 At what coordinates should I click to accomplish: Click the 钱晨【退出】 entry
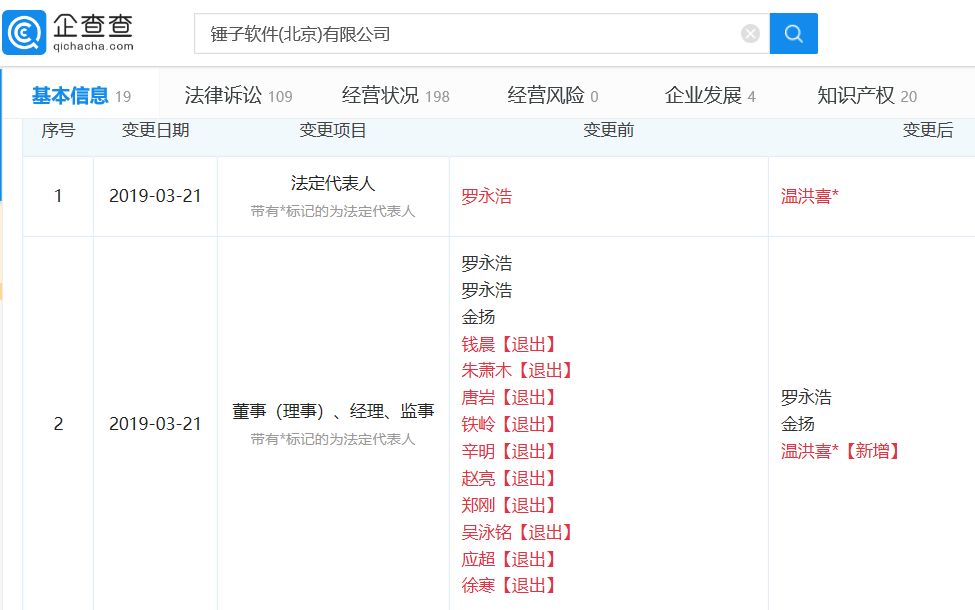click(508, 344)
